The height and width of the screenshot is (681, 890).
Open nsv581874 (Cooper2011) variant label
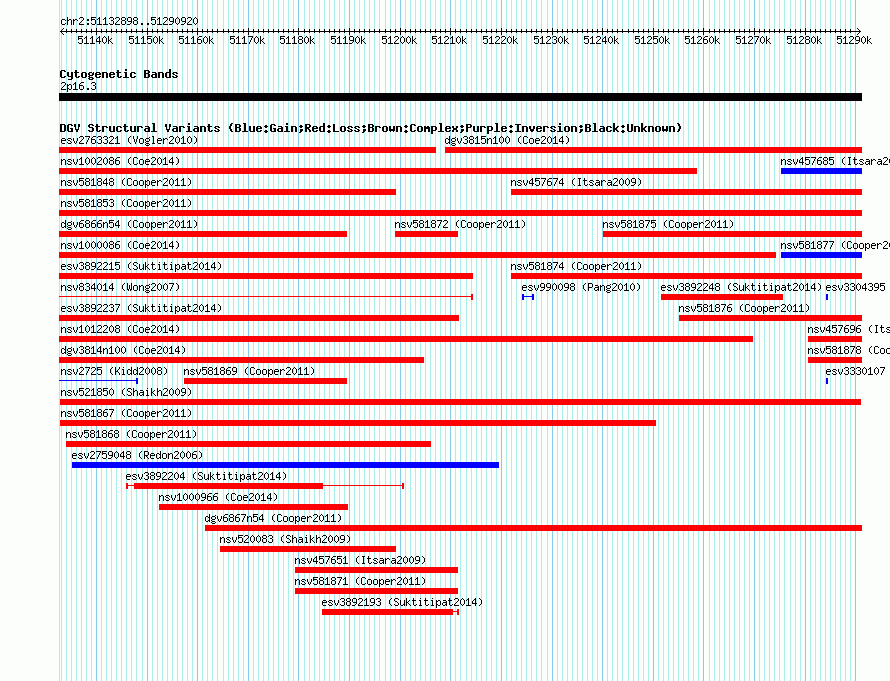pyautogui.click(x=576, y=266)
